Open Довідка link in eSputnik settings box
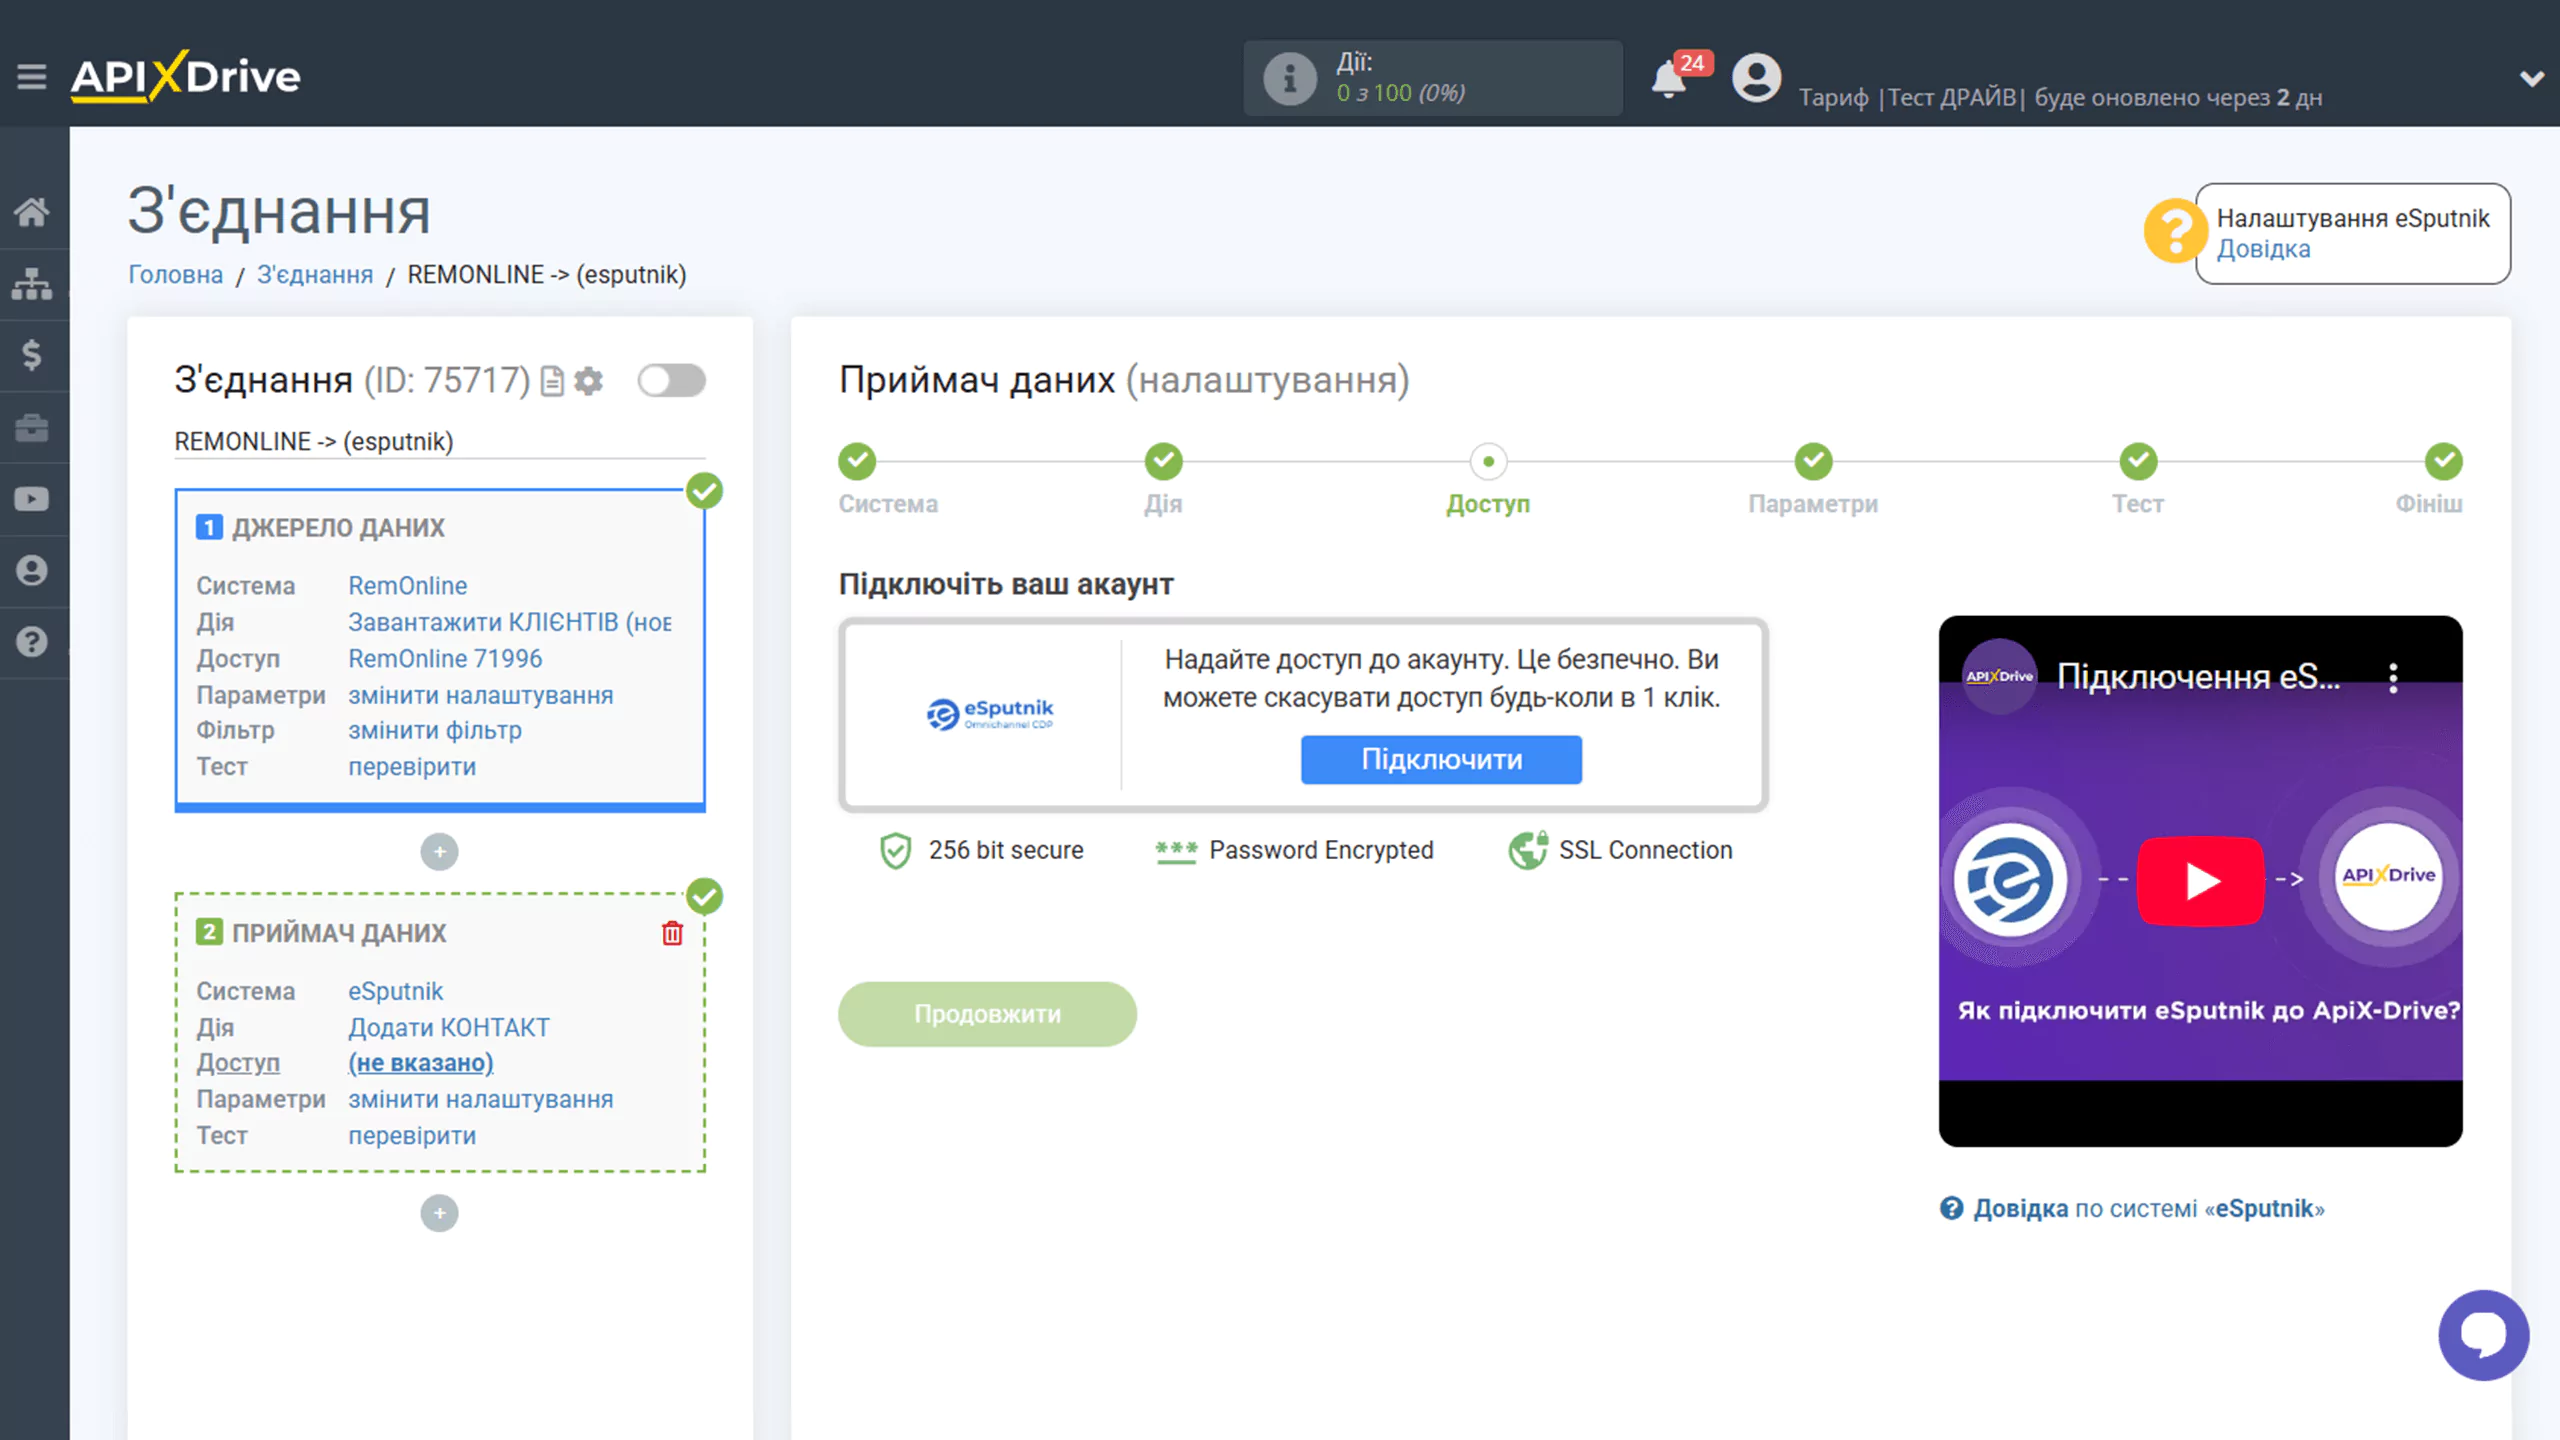The width and height of the screenshot is (2560, 1440). (x=2263, y=249)
